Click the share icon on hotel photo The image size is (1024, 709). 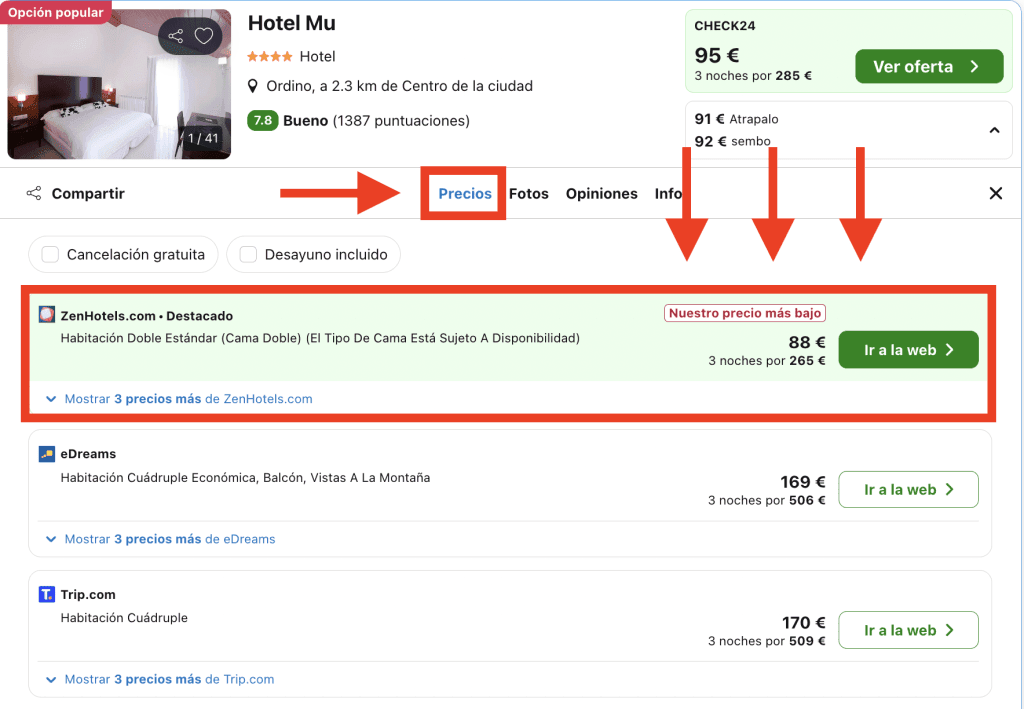[176, 37]
